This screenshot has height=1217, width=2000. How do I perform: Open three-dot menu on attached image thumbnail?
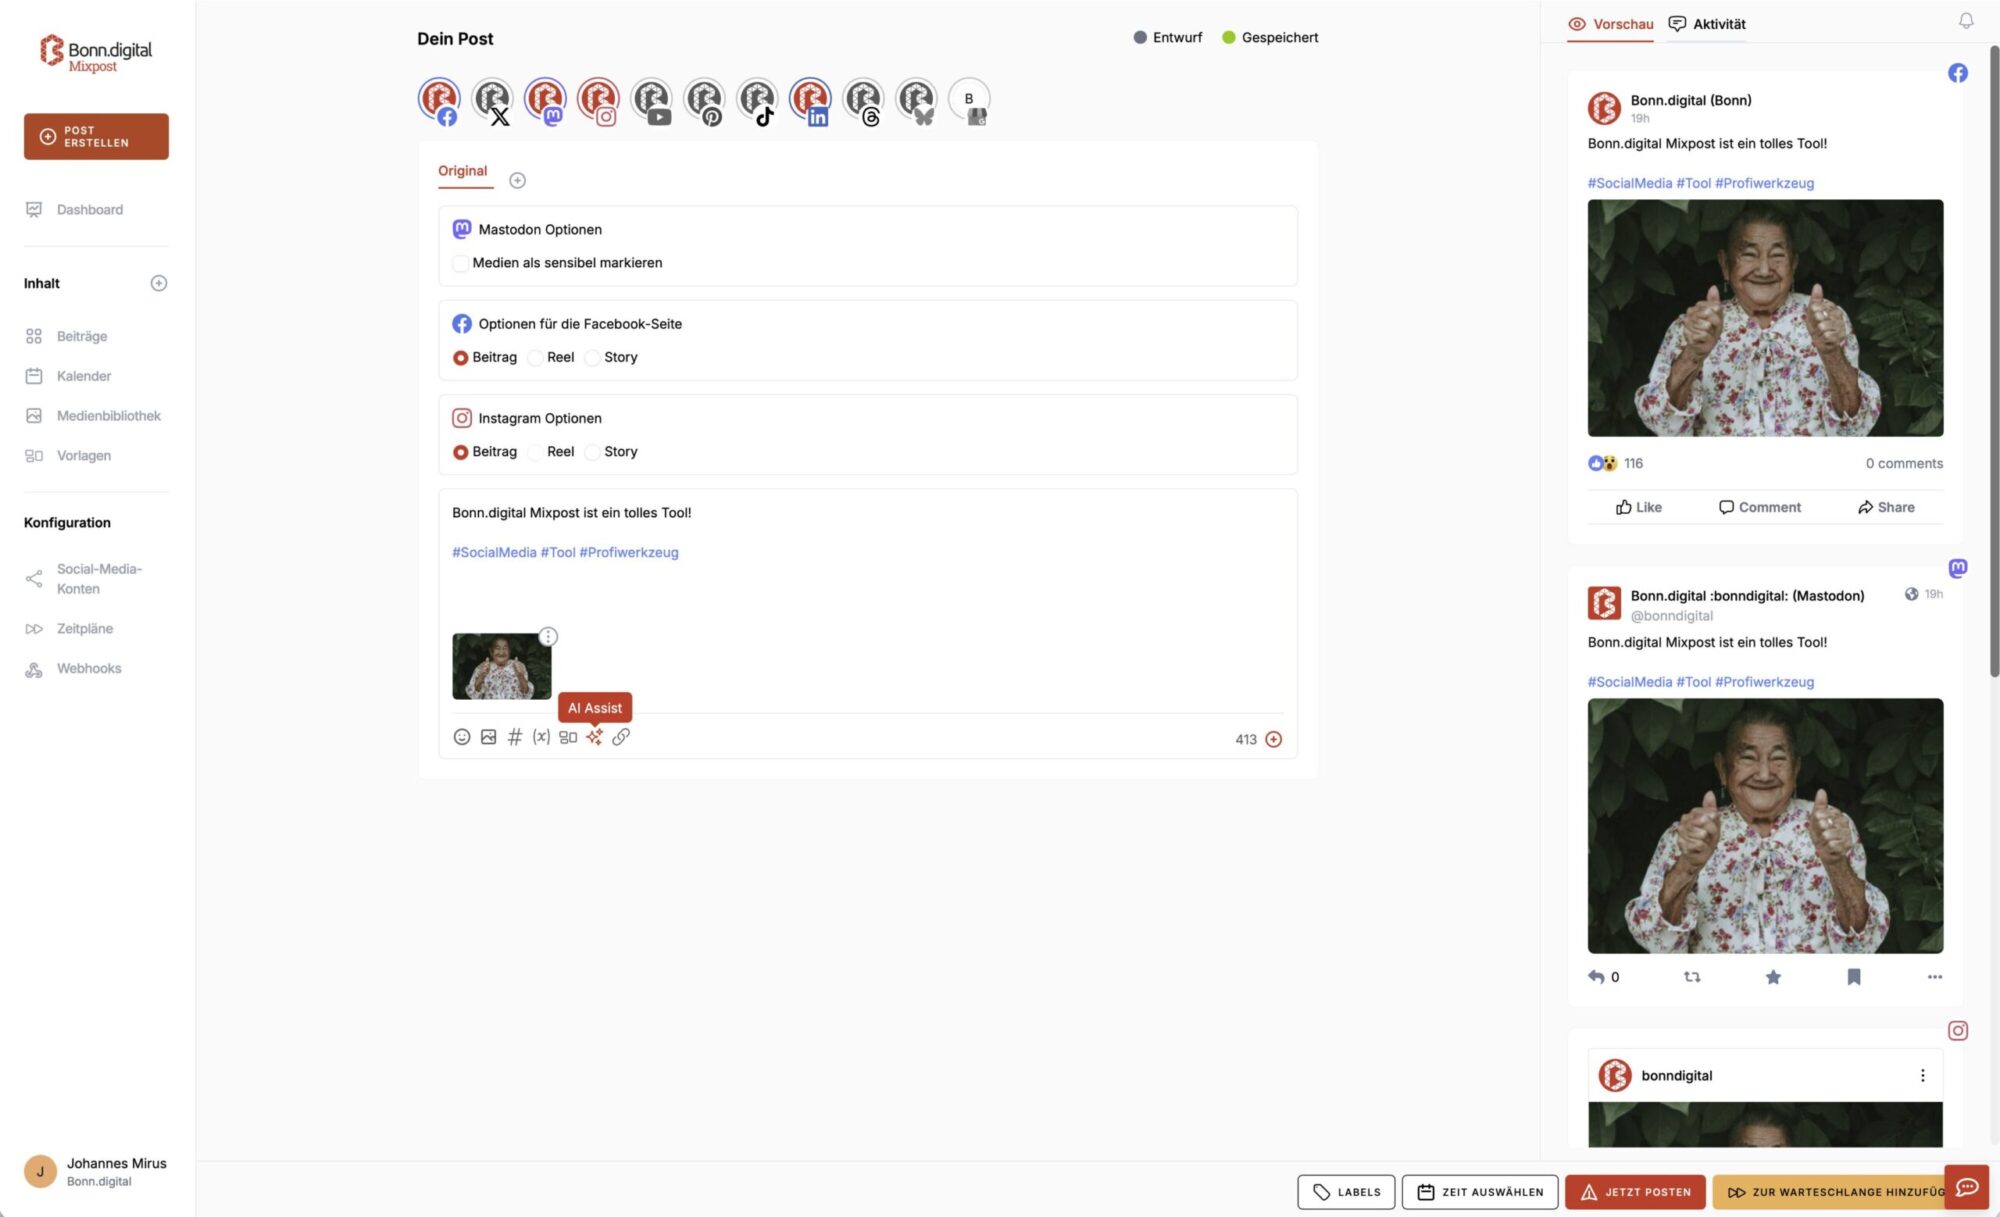click(x=548, y=636)
